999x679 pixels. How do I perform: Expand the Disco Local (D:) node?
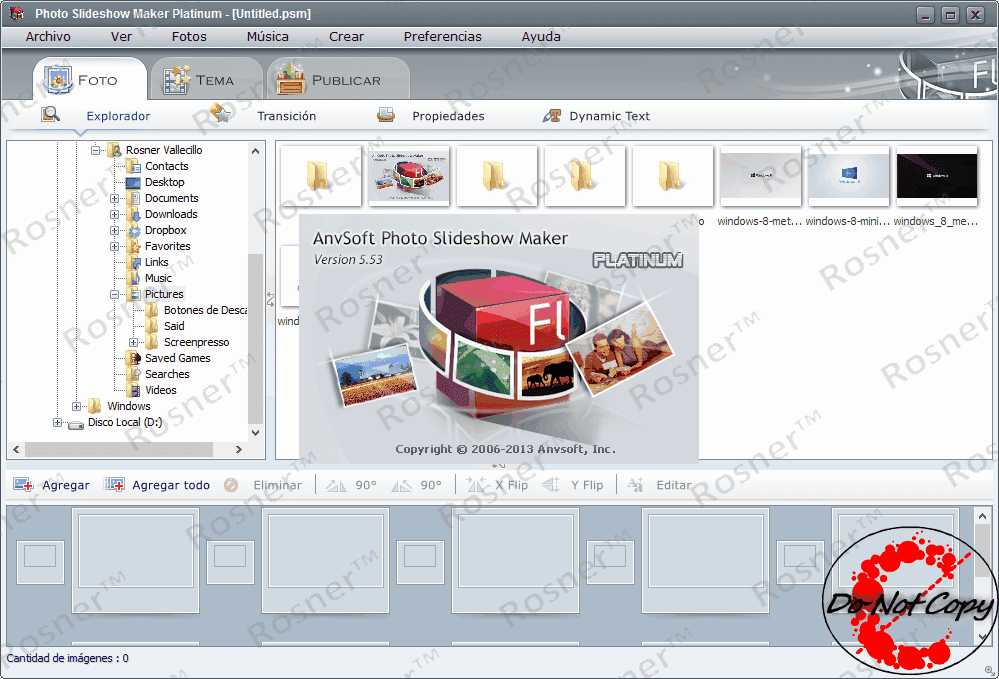pos(57,422)
